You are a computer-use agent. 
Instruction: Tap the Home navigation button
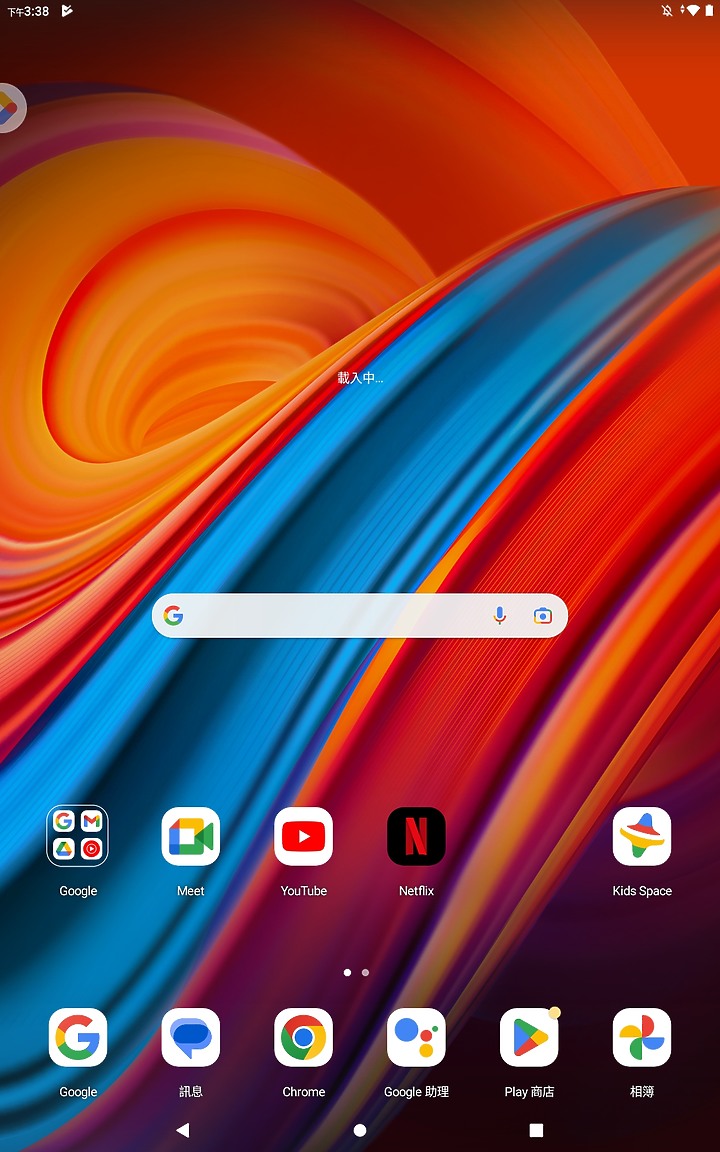(360, 1130)
